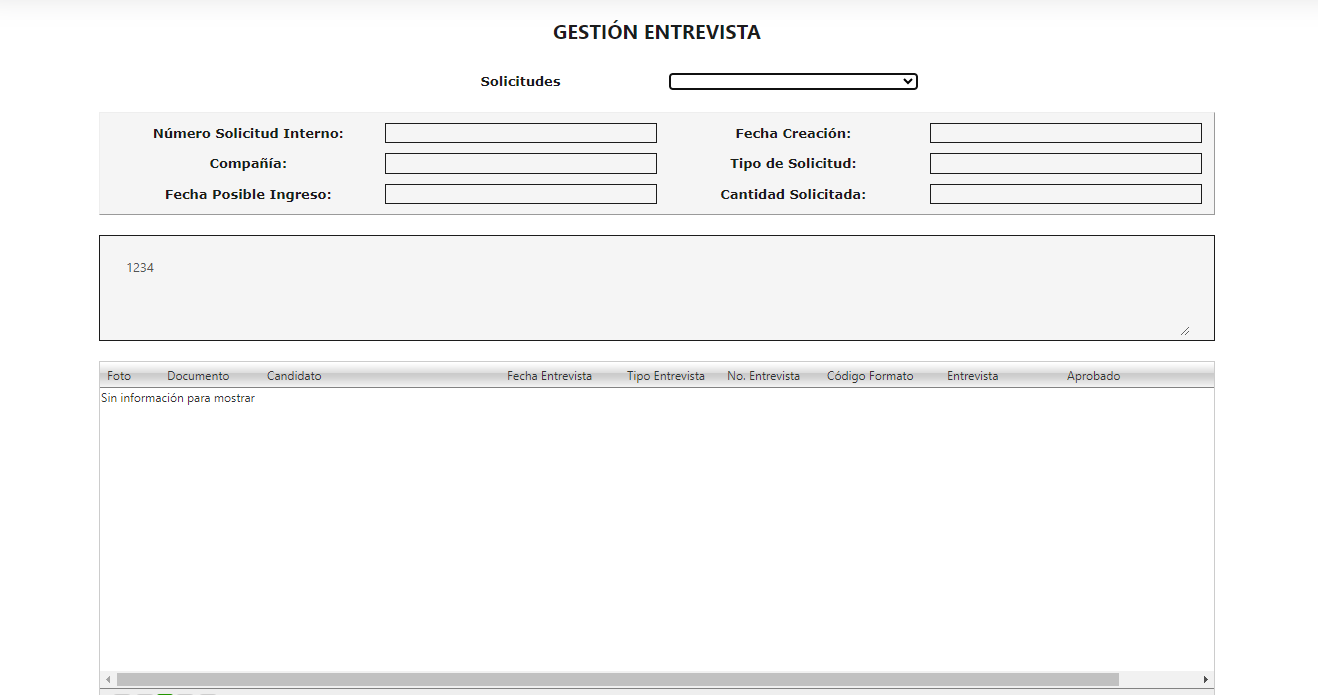Sort the grid by the Candidato column
The image size is (1318, 695).
coord(293,375)
